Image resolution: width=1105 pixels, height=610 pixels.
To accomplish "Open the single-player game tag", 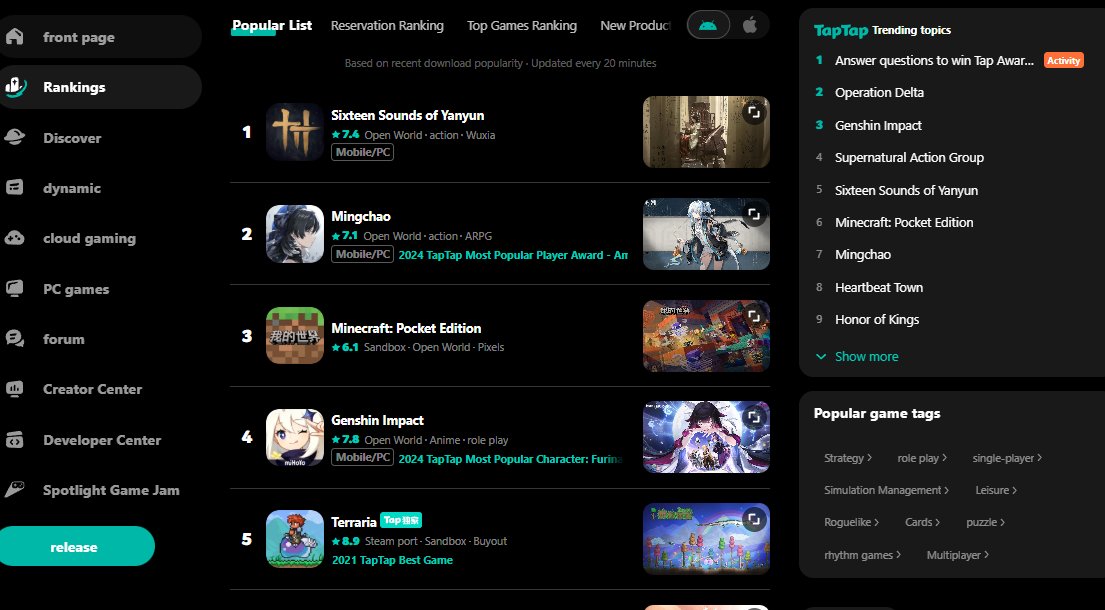I will [1007, 458].
